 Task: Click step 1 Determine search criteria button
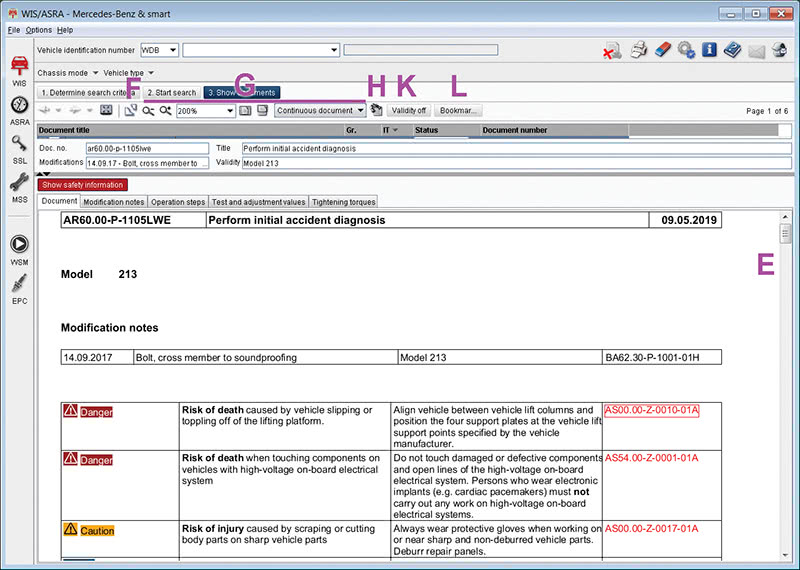pos(89,93)
